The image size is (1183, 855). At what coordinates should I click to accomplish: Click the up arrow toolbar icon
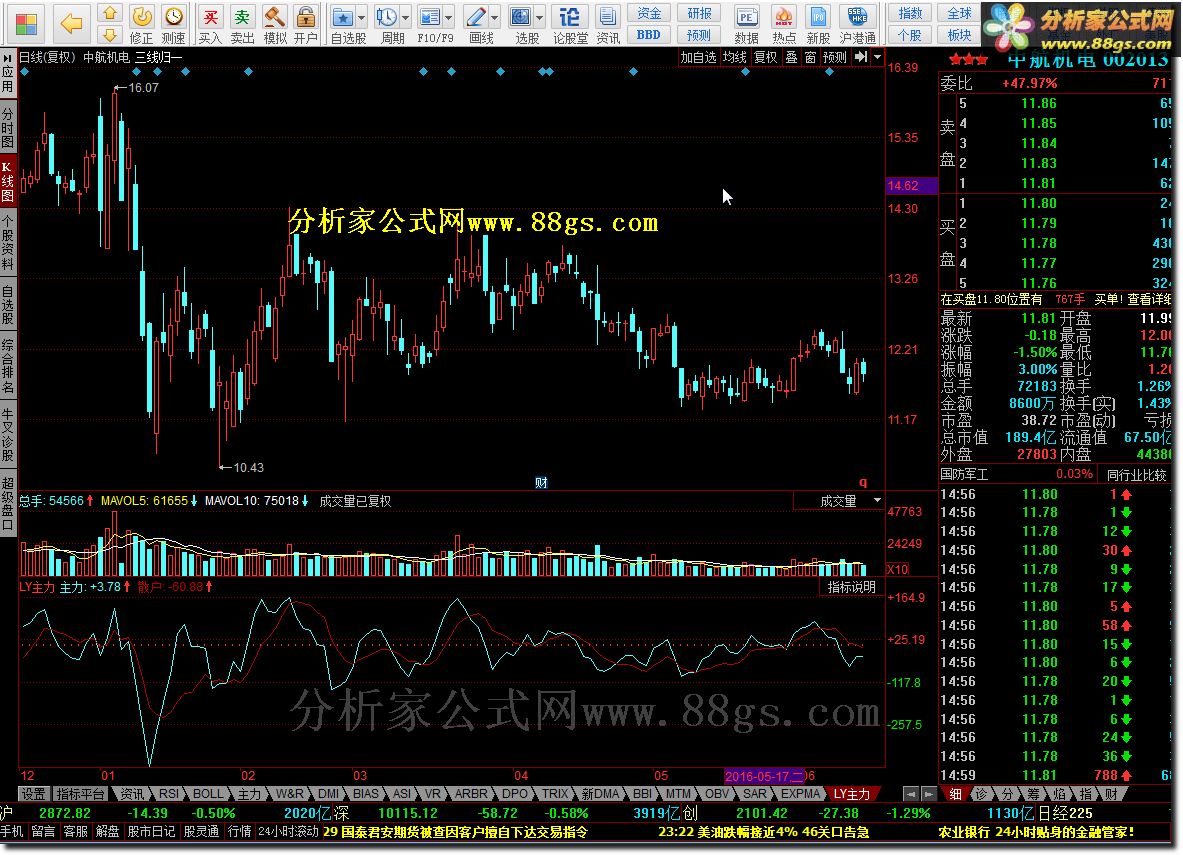click(110, 14)
